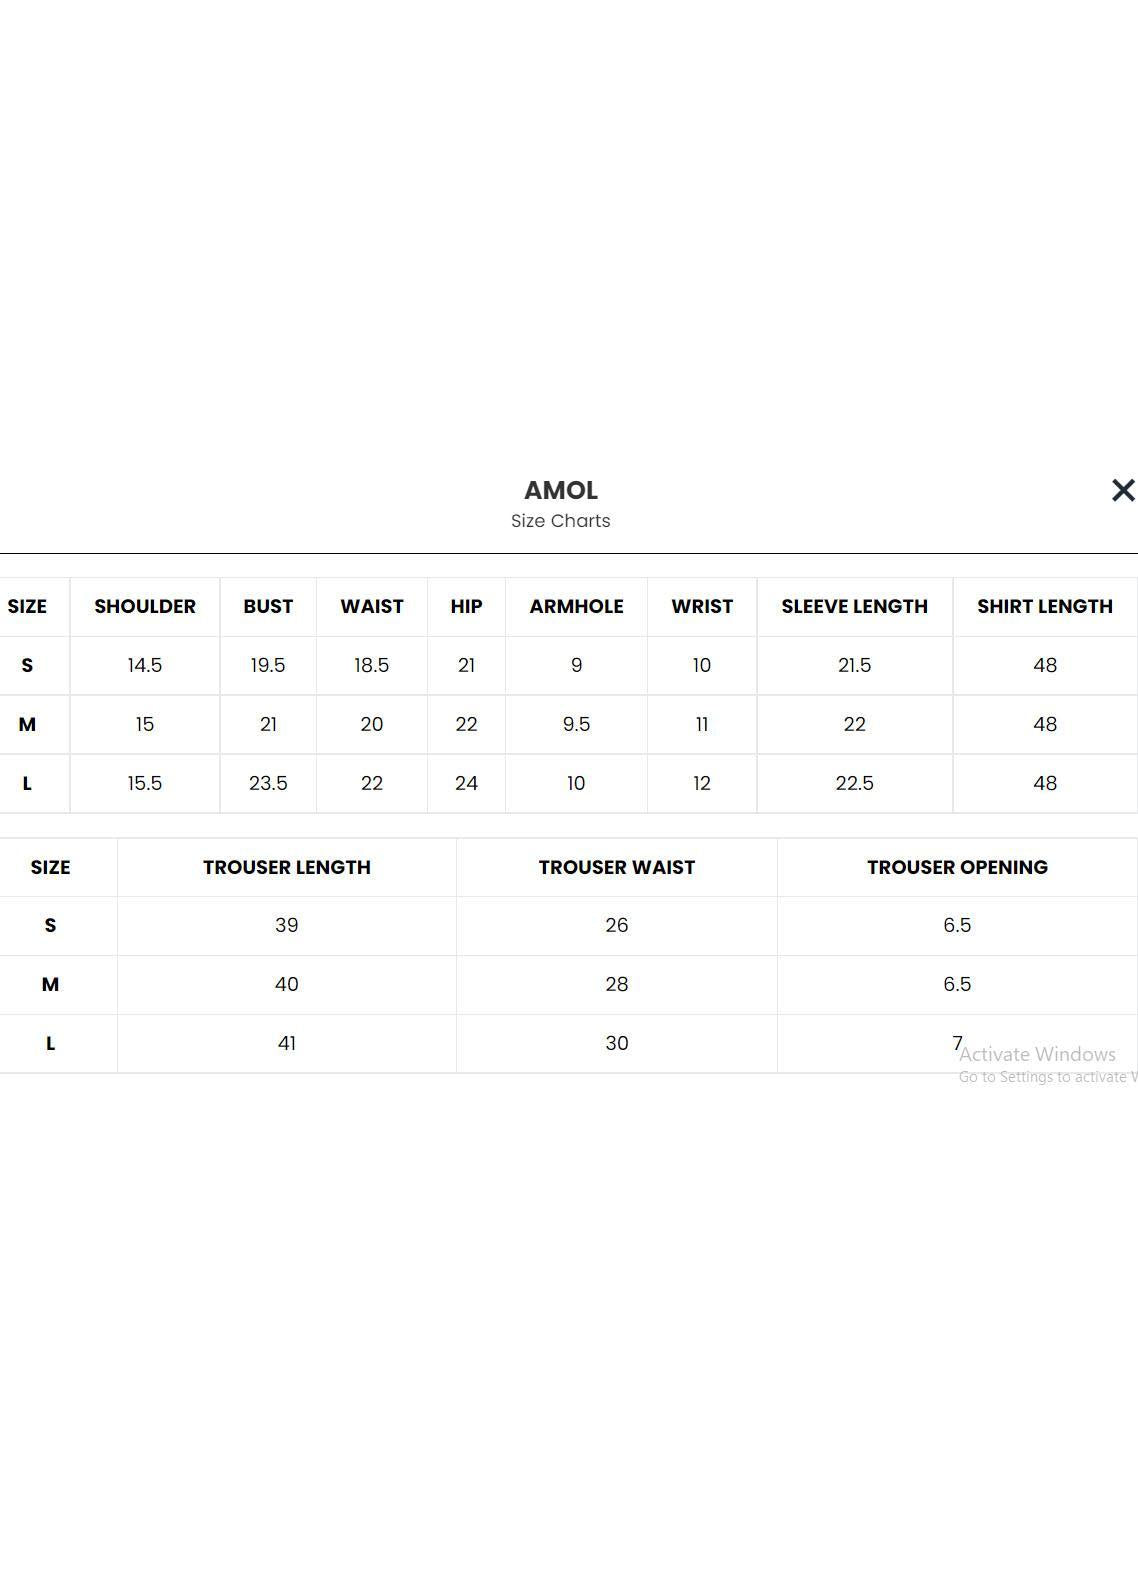
Task: Click the TROUSER OPENING column header
Action: (x=957, y=867)
